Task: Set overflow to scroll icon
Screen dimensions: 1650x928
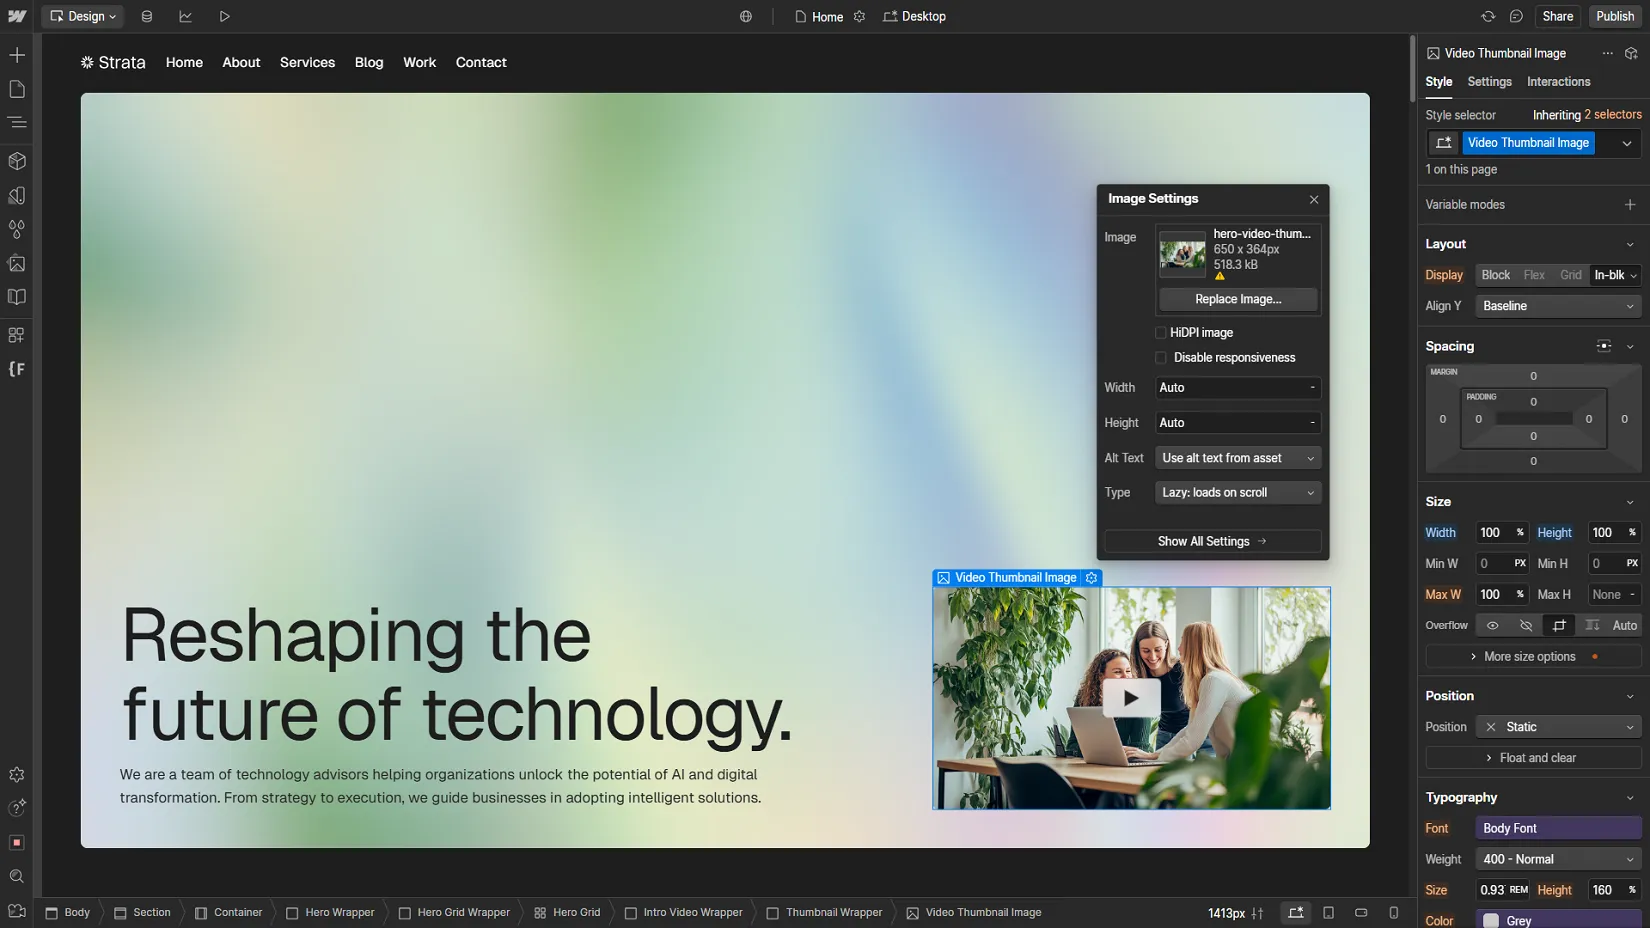Action: [x=1592, y=625]
